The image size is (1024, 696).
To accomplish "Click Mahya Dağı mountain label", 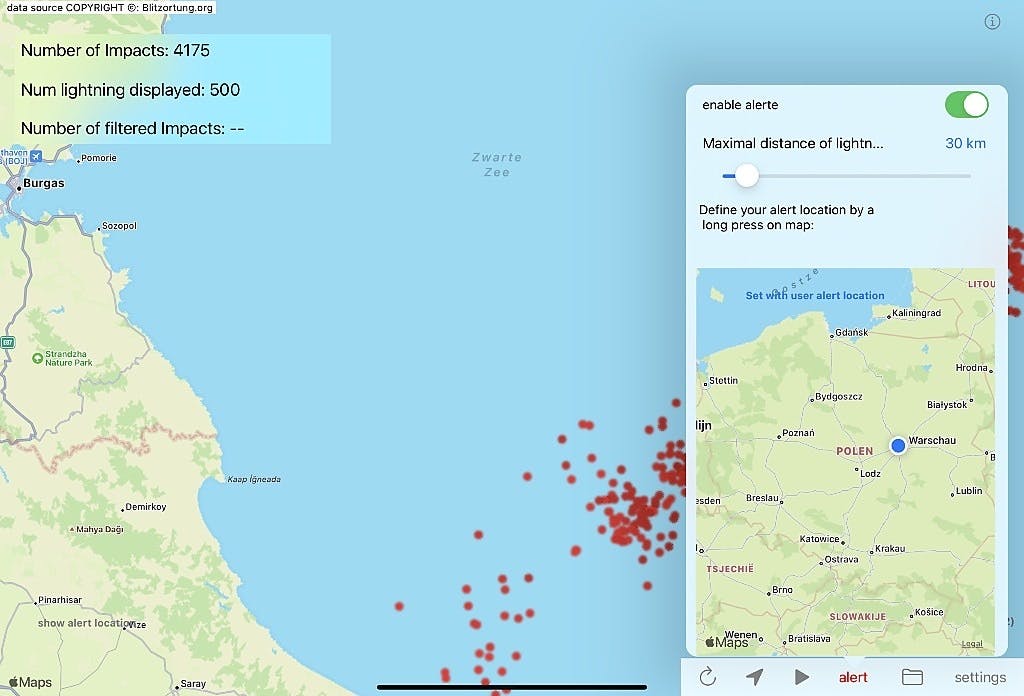I will (x=100, y=530).
